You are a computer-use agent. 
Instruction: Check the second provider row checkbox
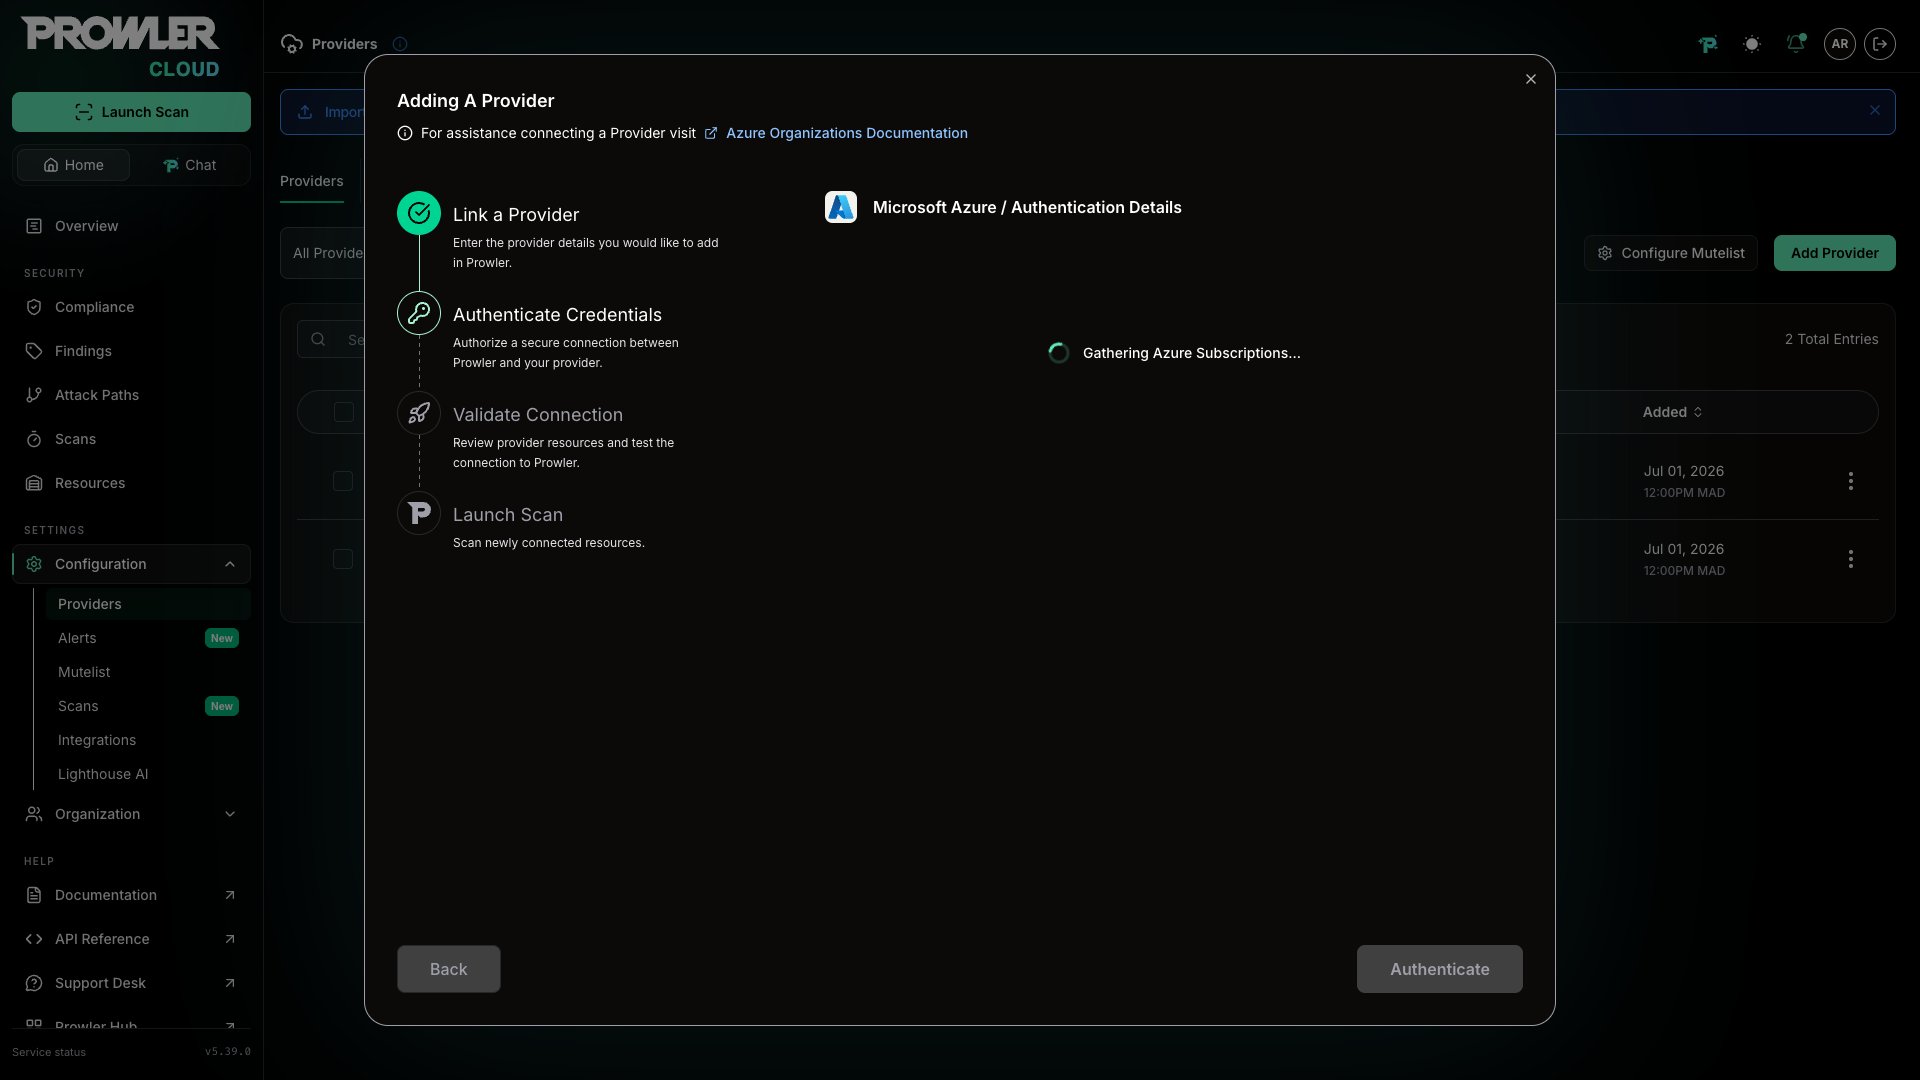[x=343, y=559]
